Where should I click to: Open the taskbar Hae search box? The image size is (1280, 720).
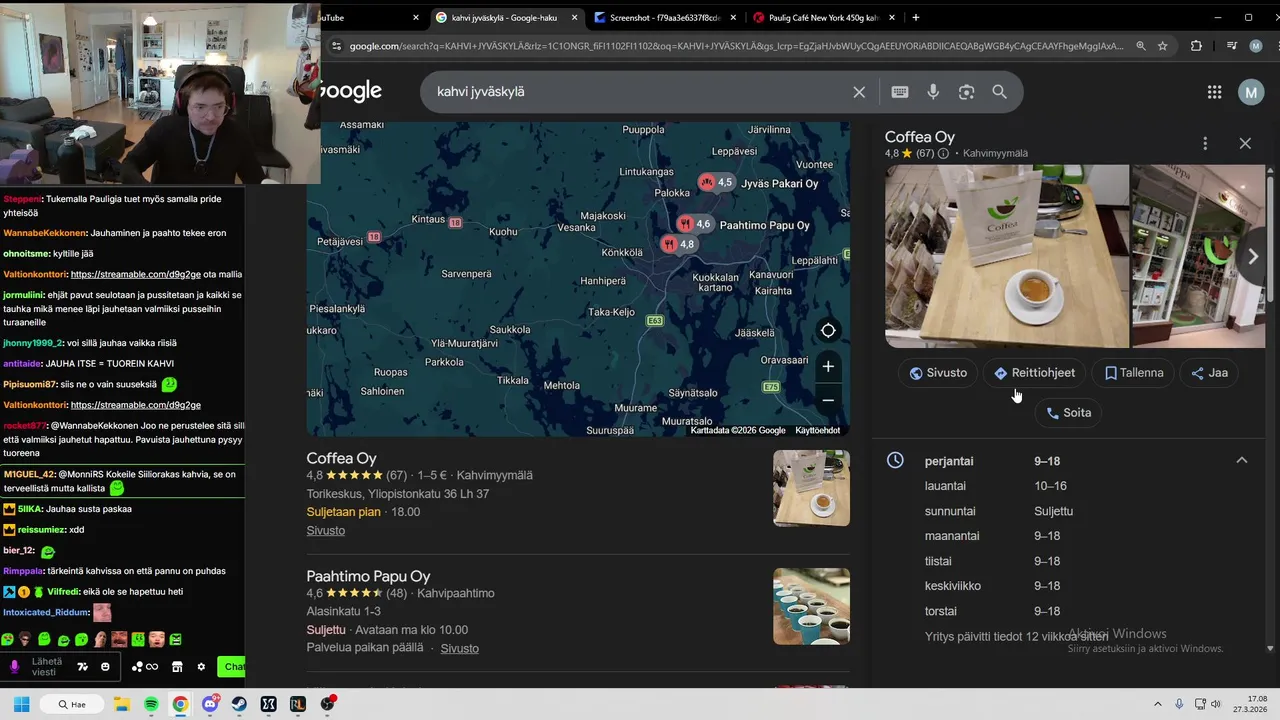point(72,704)
